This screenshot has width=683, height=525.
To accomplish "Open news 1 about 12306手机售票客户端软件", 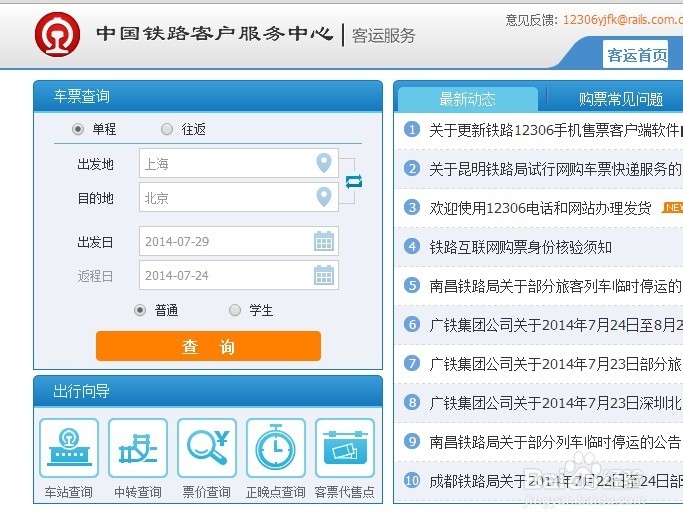I will click(x=556, y=130).
